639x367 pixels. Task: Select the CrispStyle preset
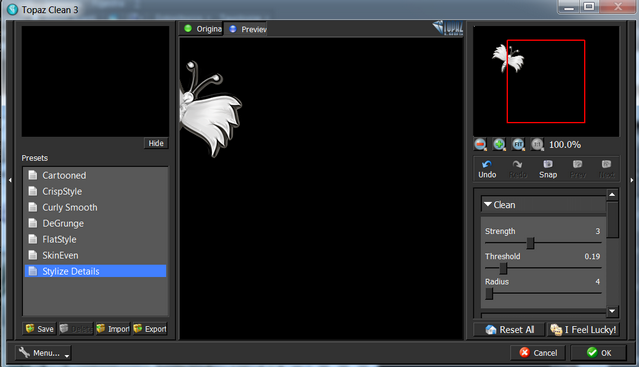pos(95,191)
